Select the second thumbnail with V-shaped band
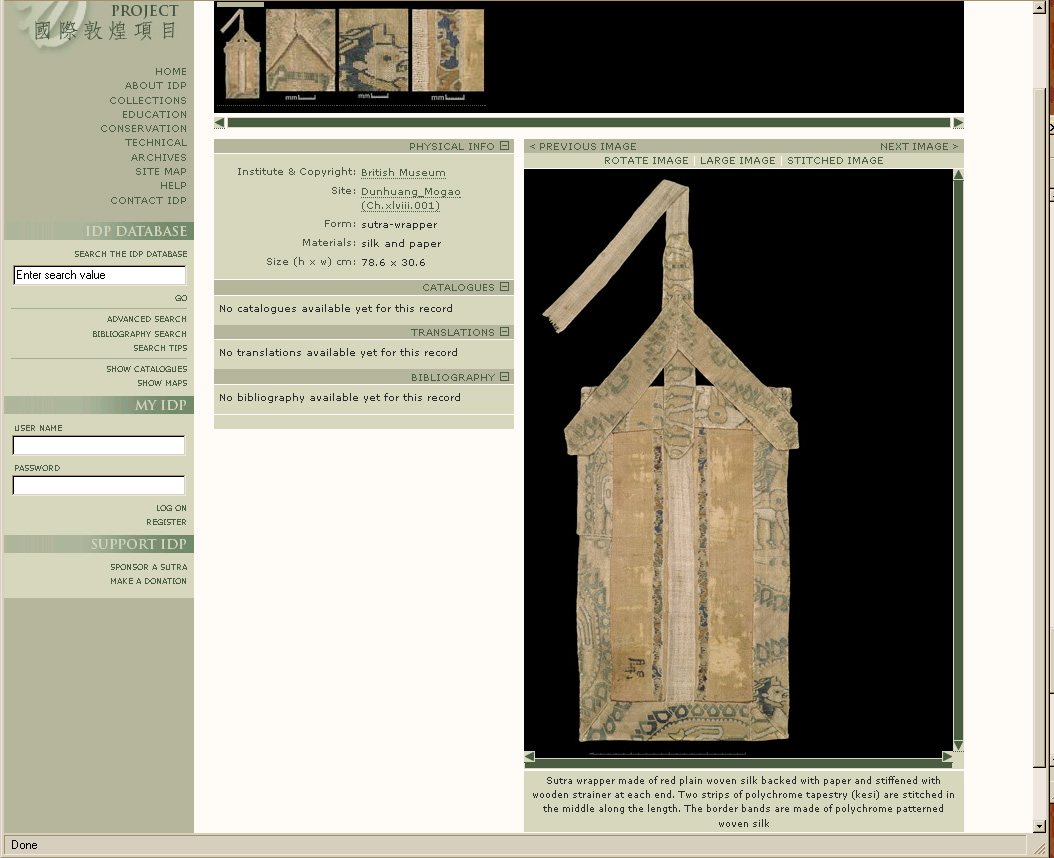Screen dimensions: 1054x858 point(300,51)
